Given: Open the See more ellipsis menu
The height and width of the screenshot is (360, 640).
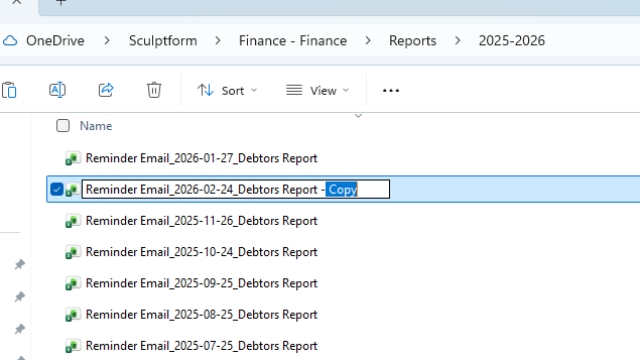Looking at the screenshot, I should tap(391, 91).
